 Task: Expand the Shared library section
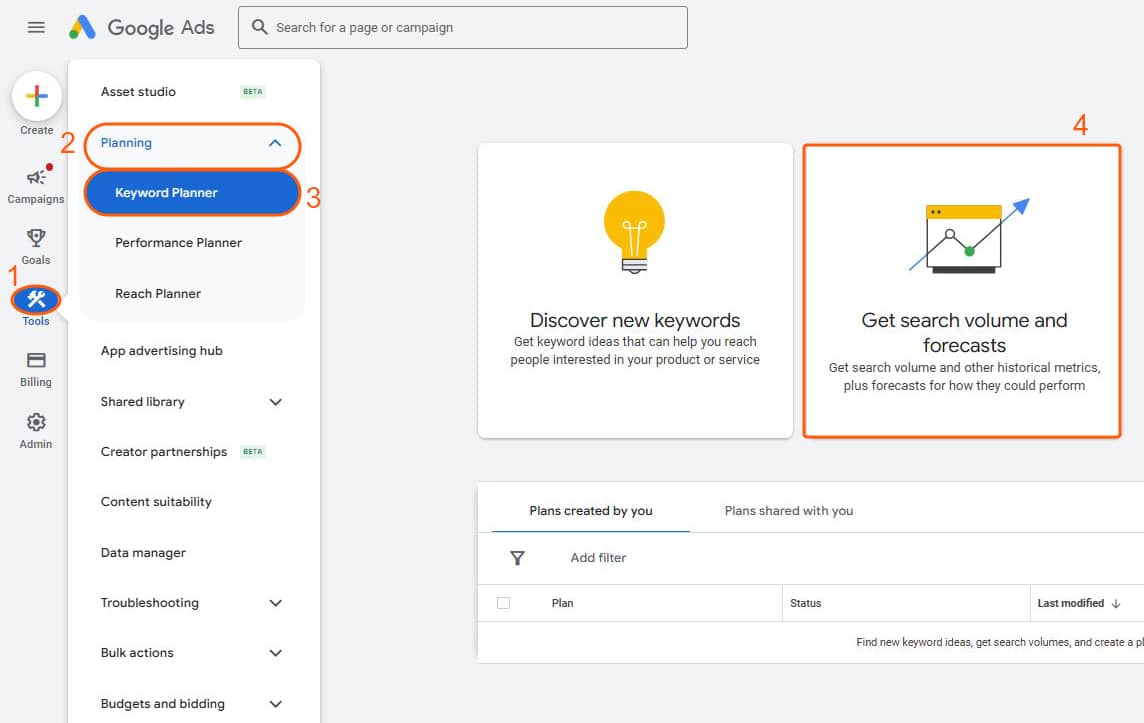(x=276, y=402)
